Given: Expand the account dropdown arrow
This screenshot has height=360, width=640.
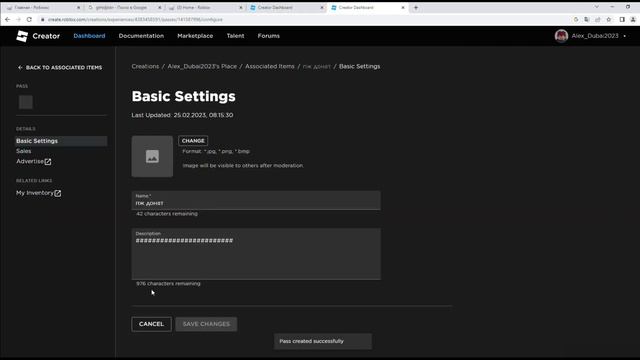Looking at the screenshot, I should (624, 36).
